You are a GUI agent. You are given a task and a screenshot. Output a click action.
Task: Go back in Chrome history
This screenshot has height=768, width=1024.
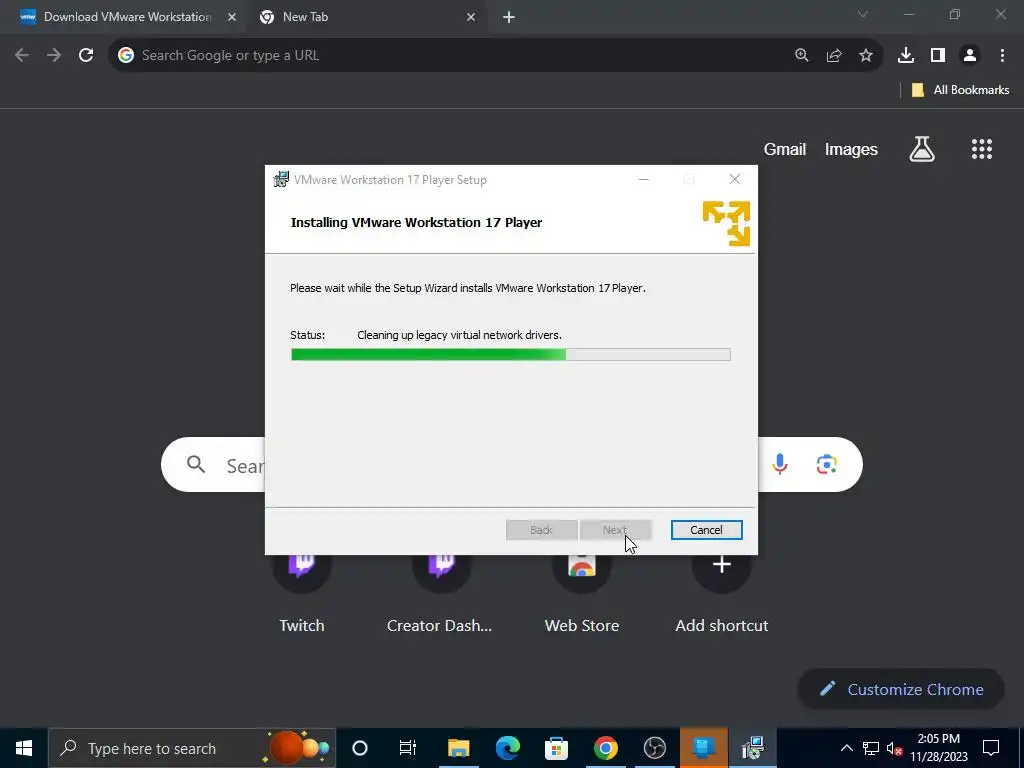(x=22, y=56)
